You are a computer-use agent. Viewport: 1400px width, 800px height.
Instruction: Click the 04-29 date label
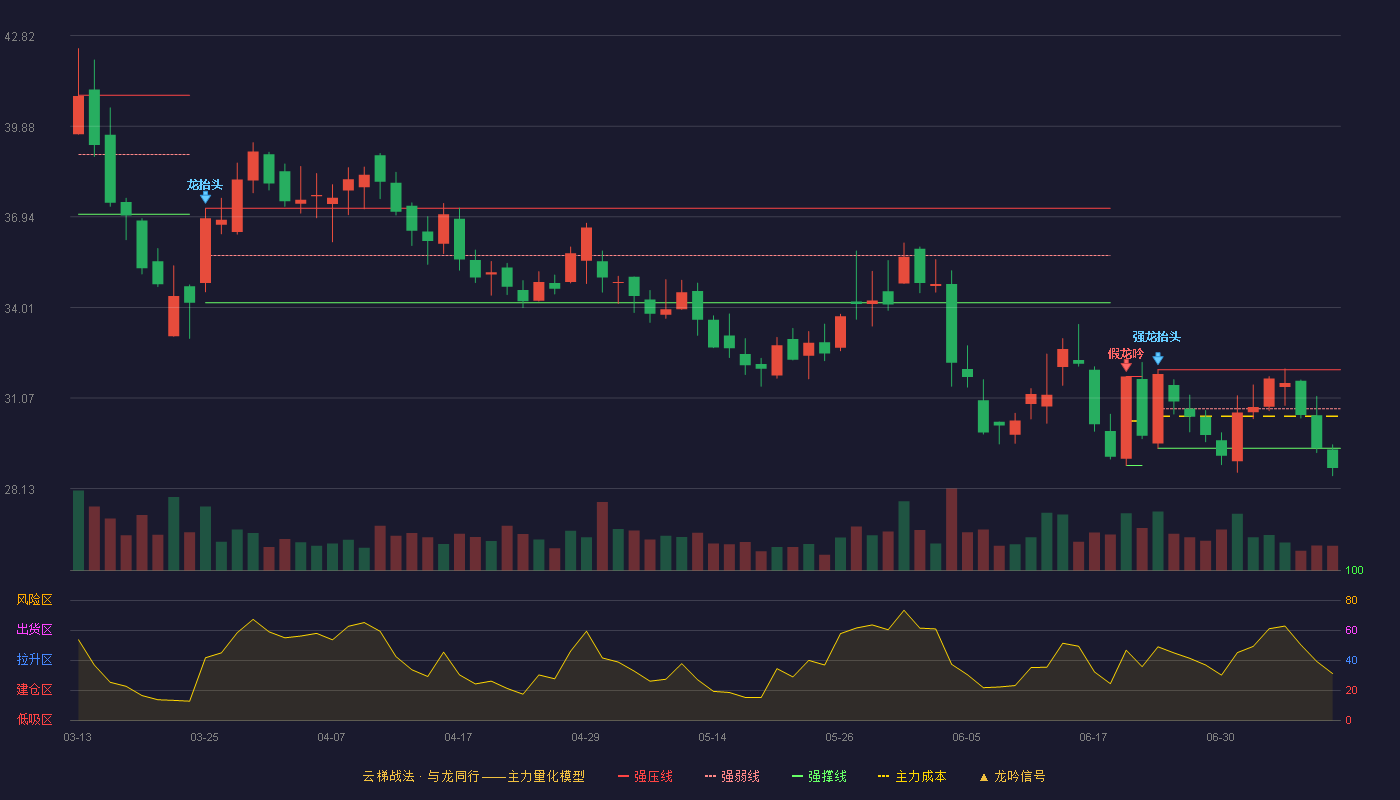tap(586, 737)
